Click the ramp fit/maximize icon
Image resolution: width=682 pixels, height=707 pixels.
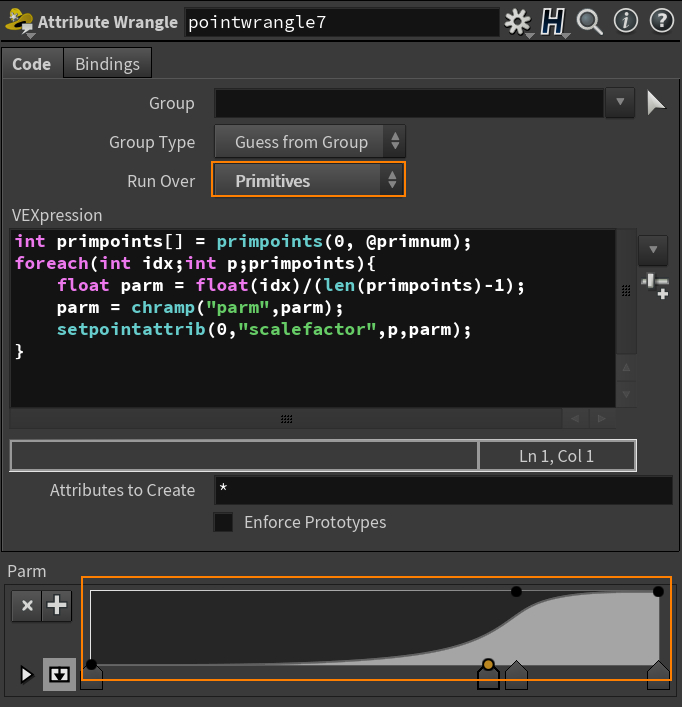point(59,675)
